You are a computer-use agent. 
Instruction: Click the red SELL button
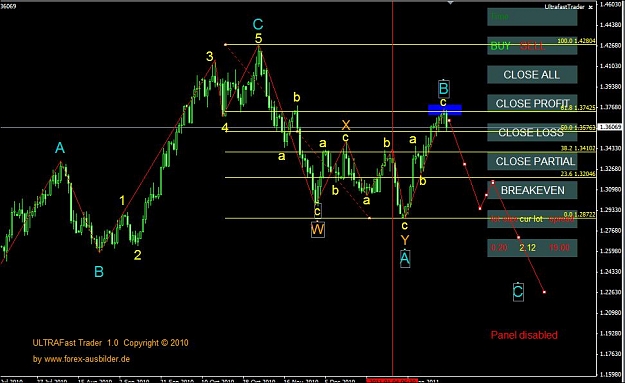pos(532,46)
